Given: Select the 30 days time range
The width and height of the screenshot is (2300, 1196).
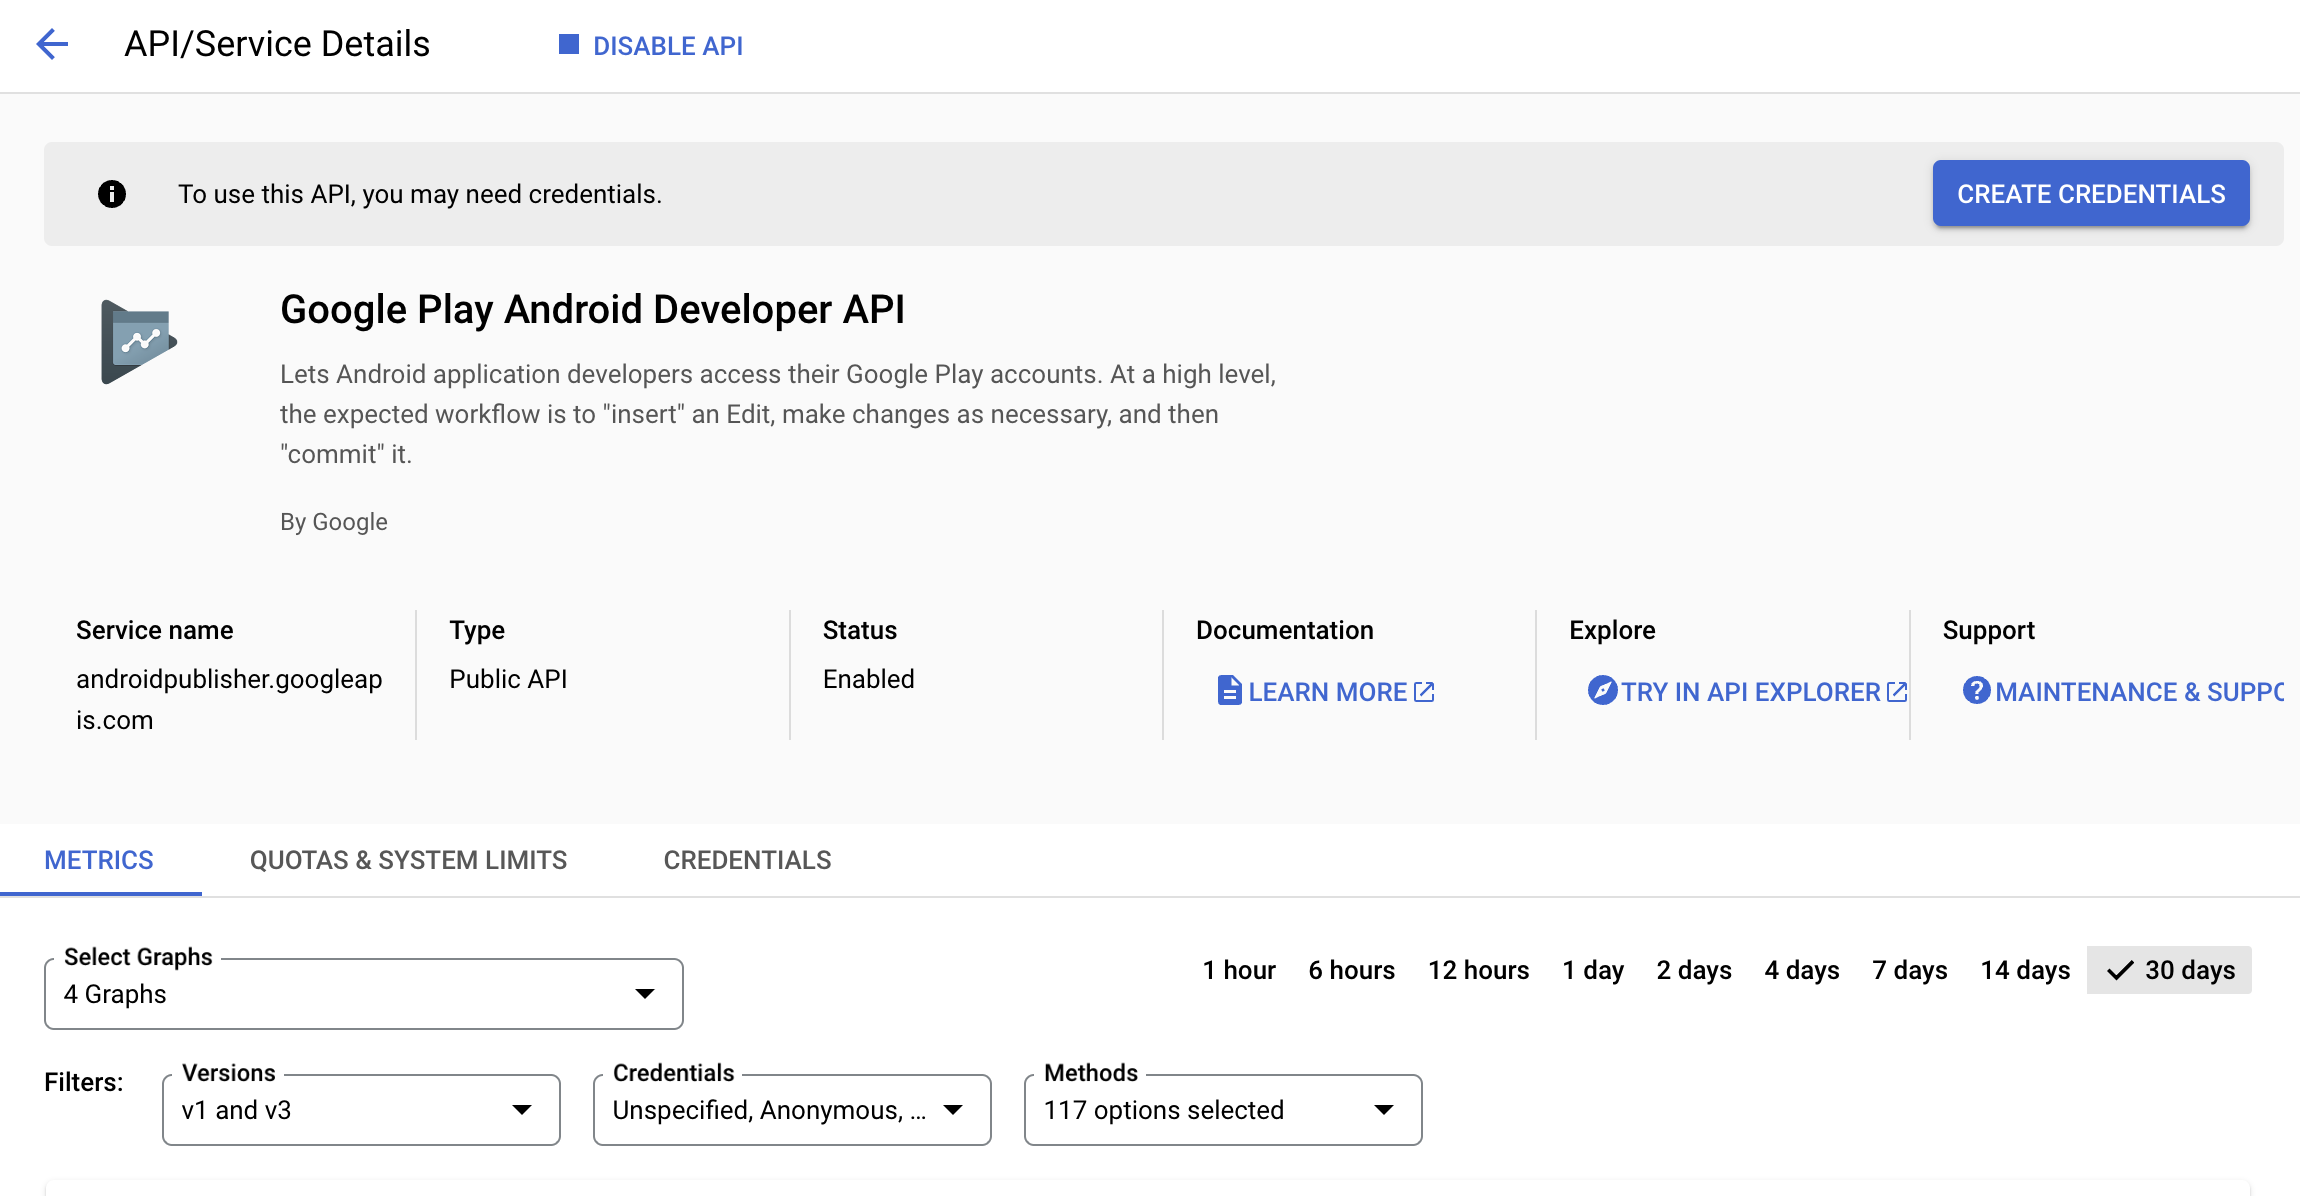Looking at the screenshot, I should click(x=2169, y=970).
